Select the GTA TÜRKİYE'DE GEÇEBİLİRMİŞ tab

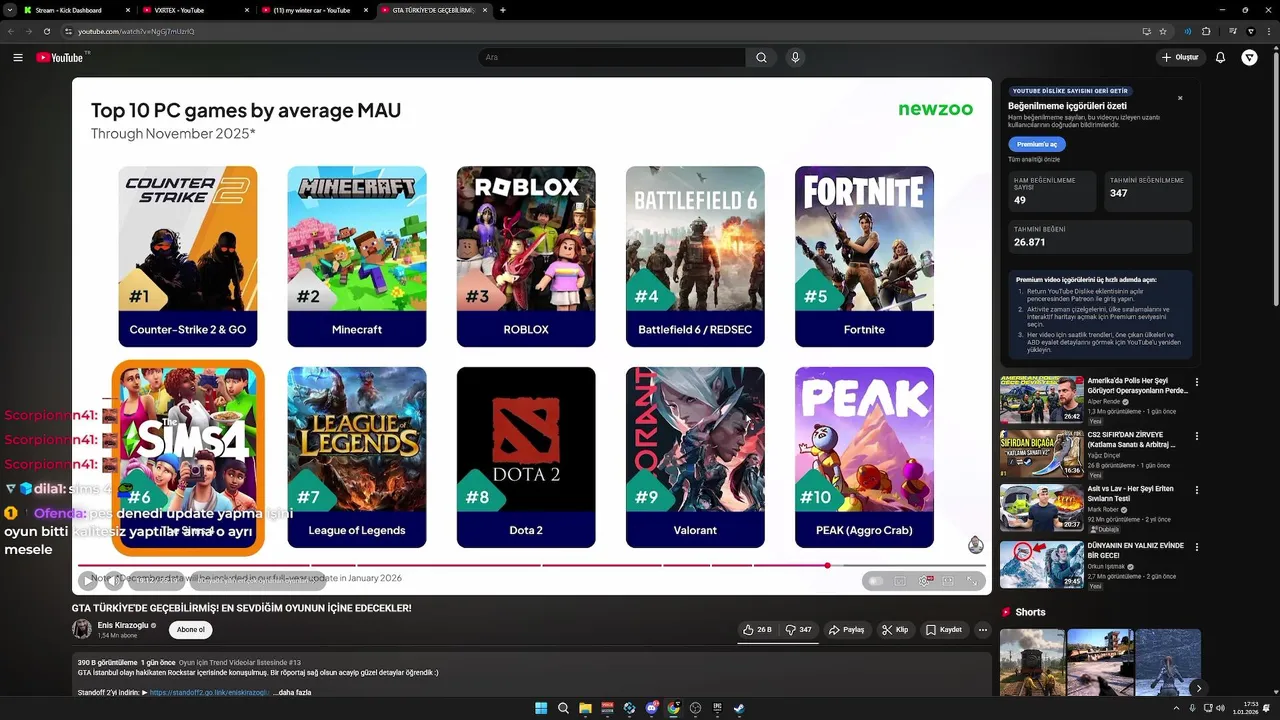point(434,10)
